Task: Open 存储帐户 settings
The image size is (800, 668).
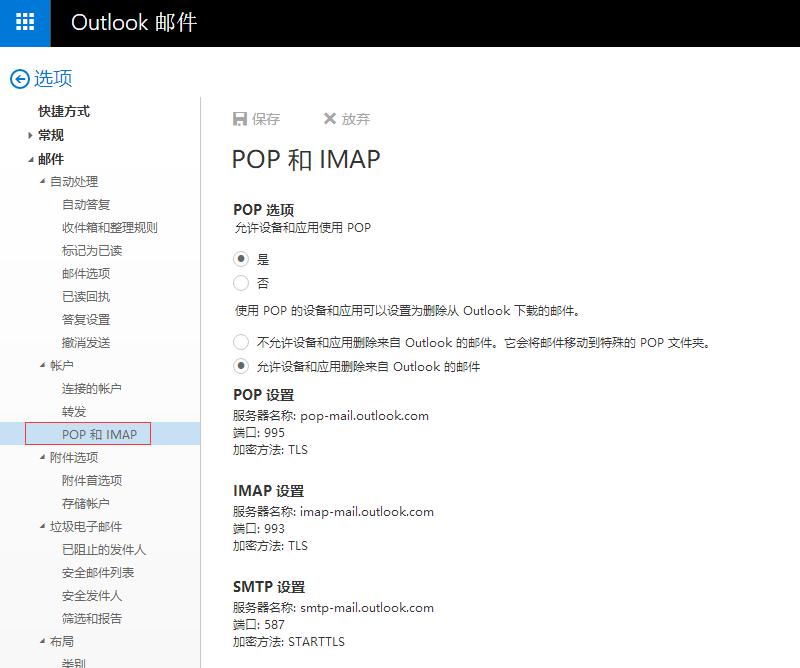Action: [86, 503]
